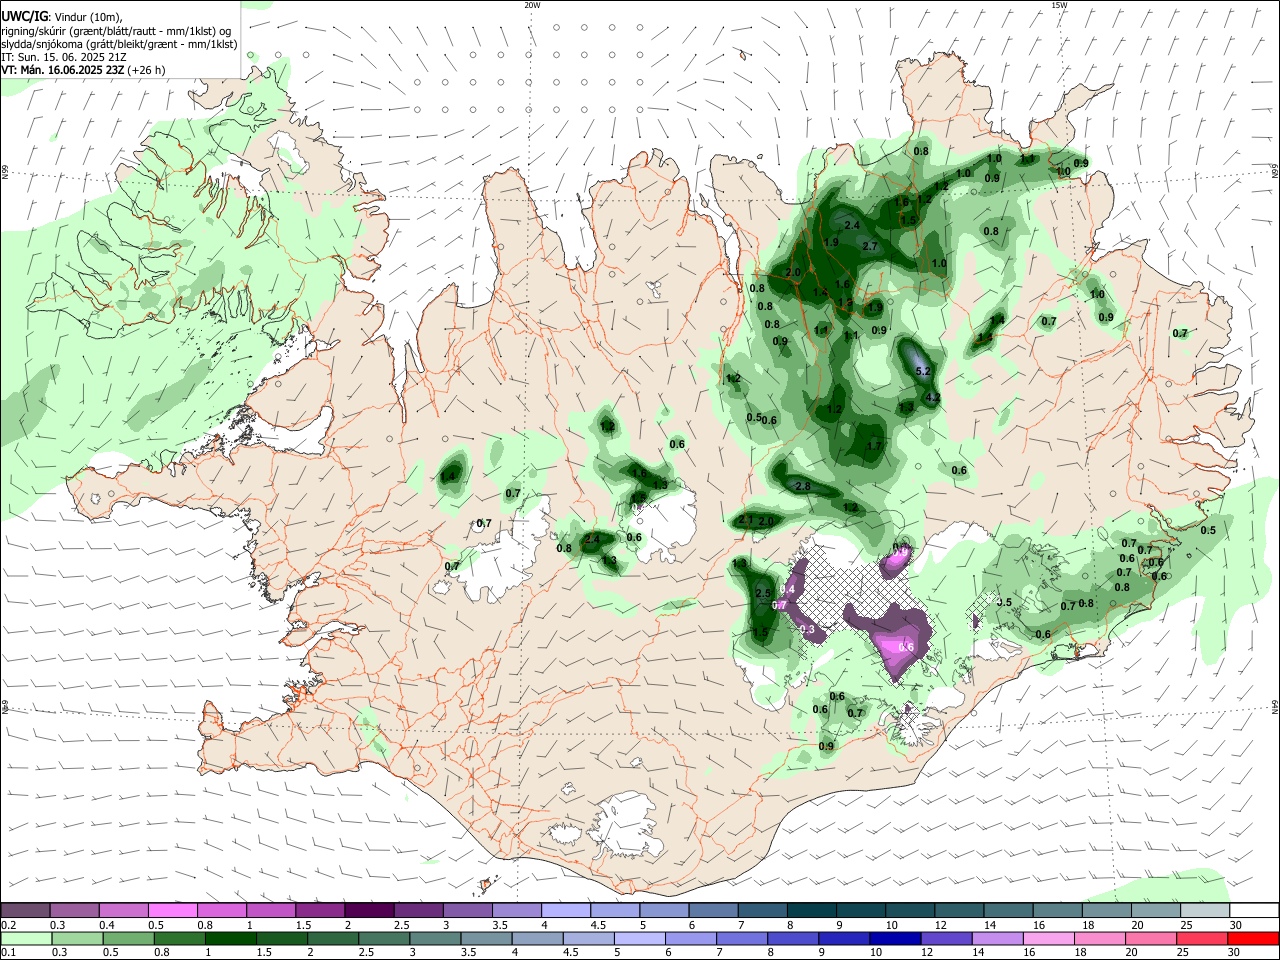Click the 20W longitude label
Image resolution: width=1280 pixels, height=960 pixels.
point(532,4)
